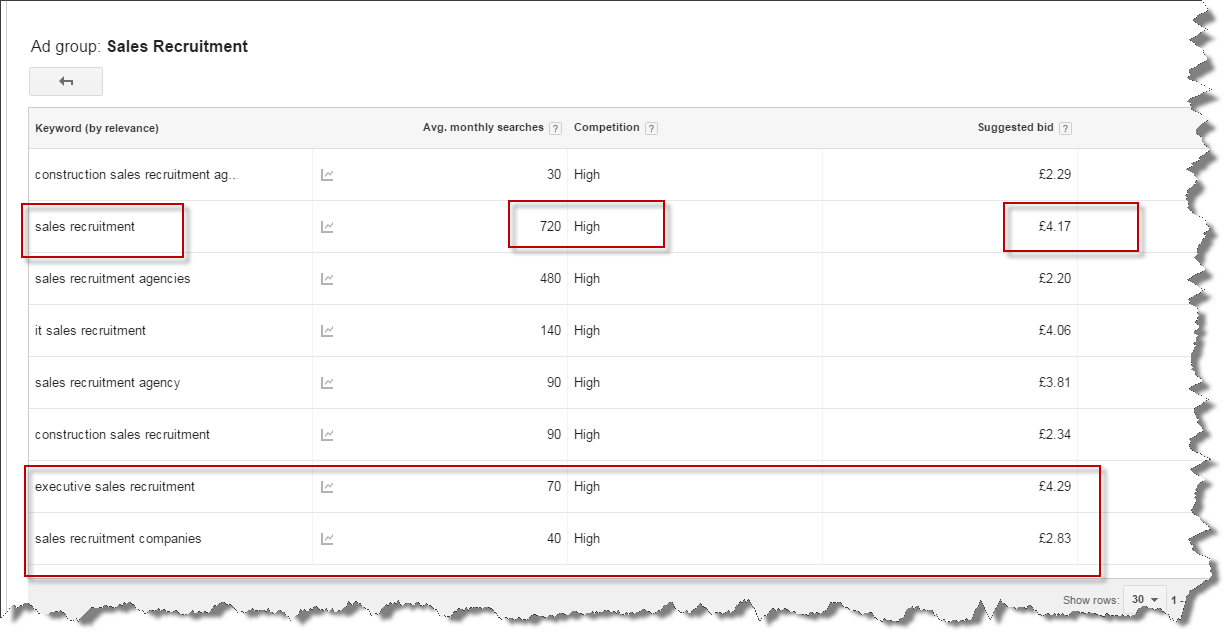Show trend chart for construction sales recruitment row
This screenshot has height=632, width=1224.
[x=327, y=435]
